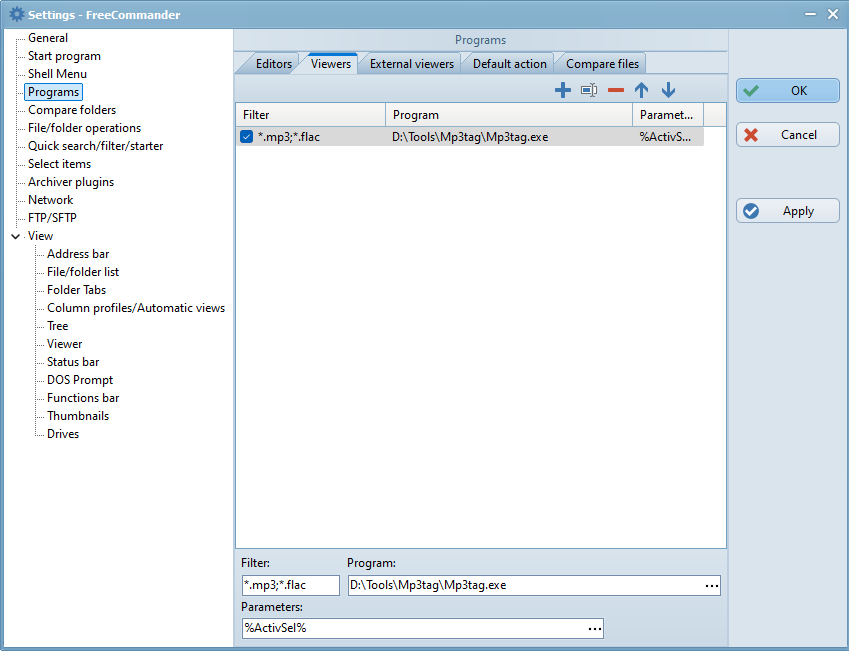Uncheck the *.mp3;*.flac viewer entry checkbox
The height and width of the screenshot is (651, 849).
click(247, 137)
